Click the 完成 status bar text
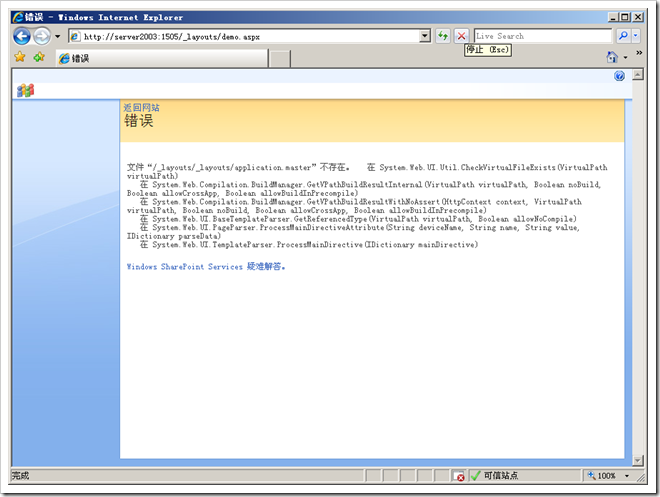The image size is (660, 497). 21,476
